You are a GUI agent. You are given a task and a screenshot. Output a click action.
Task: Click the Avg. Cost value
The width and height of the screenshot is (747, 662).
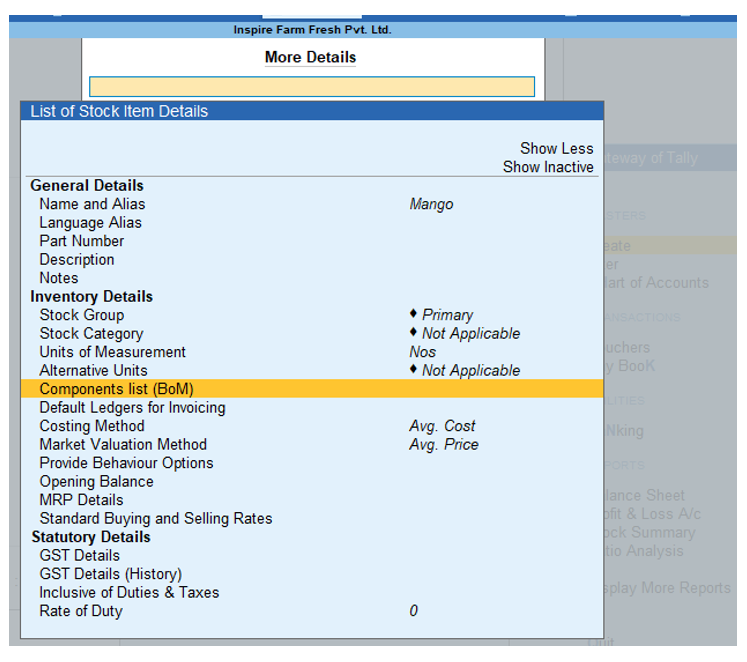pyautogui.click(x=442, y=426)
